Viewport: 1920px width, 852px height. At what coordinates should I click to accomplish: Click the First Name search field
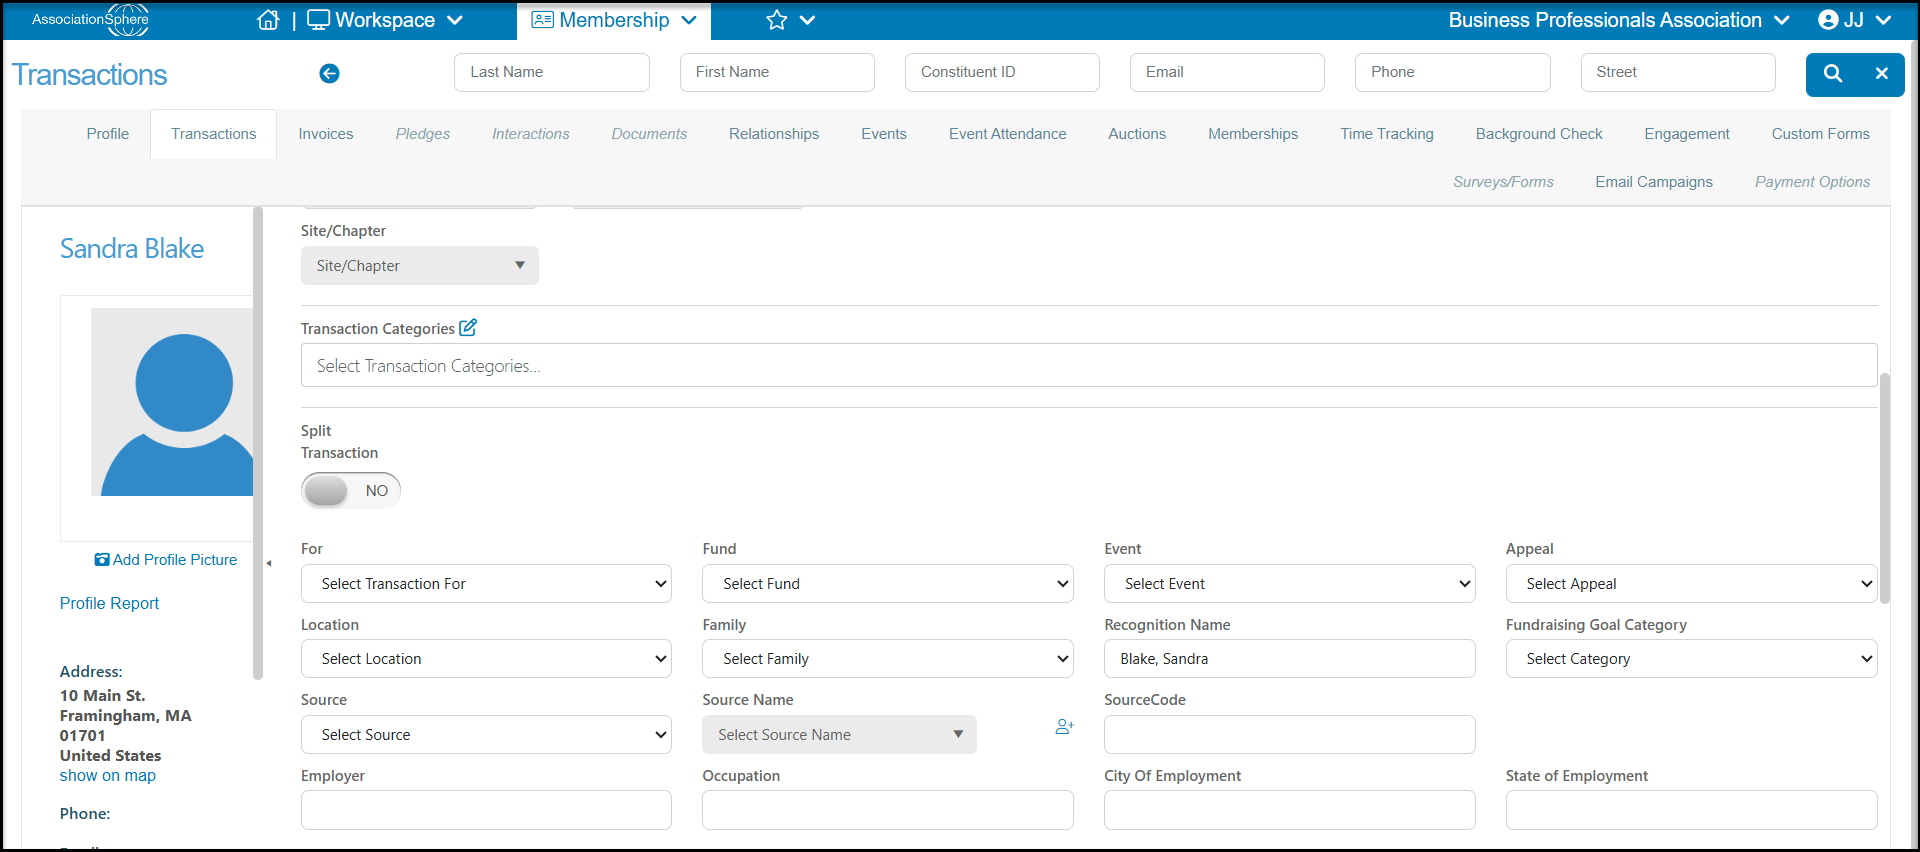coord(777,72)
